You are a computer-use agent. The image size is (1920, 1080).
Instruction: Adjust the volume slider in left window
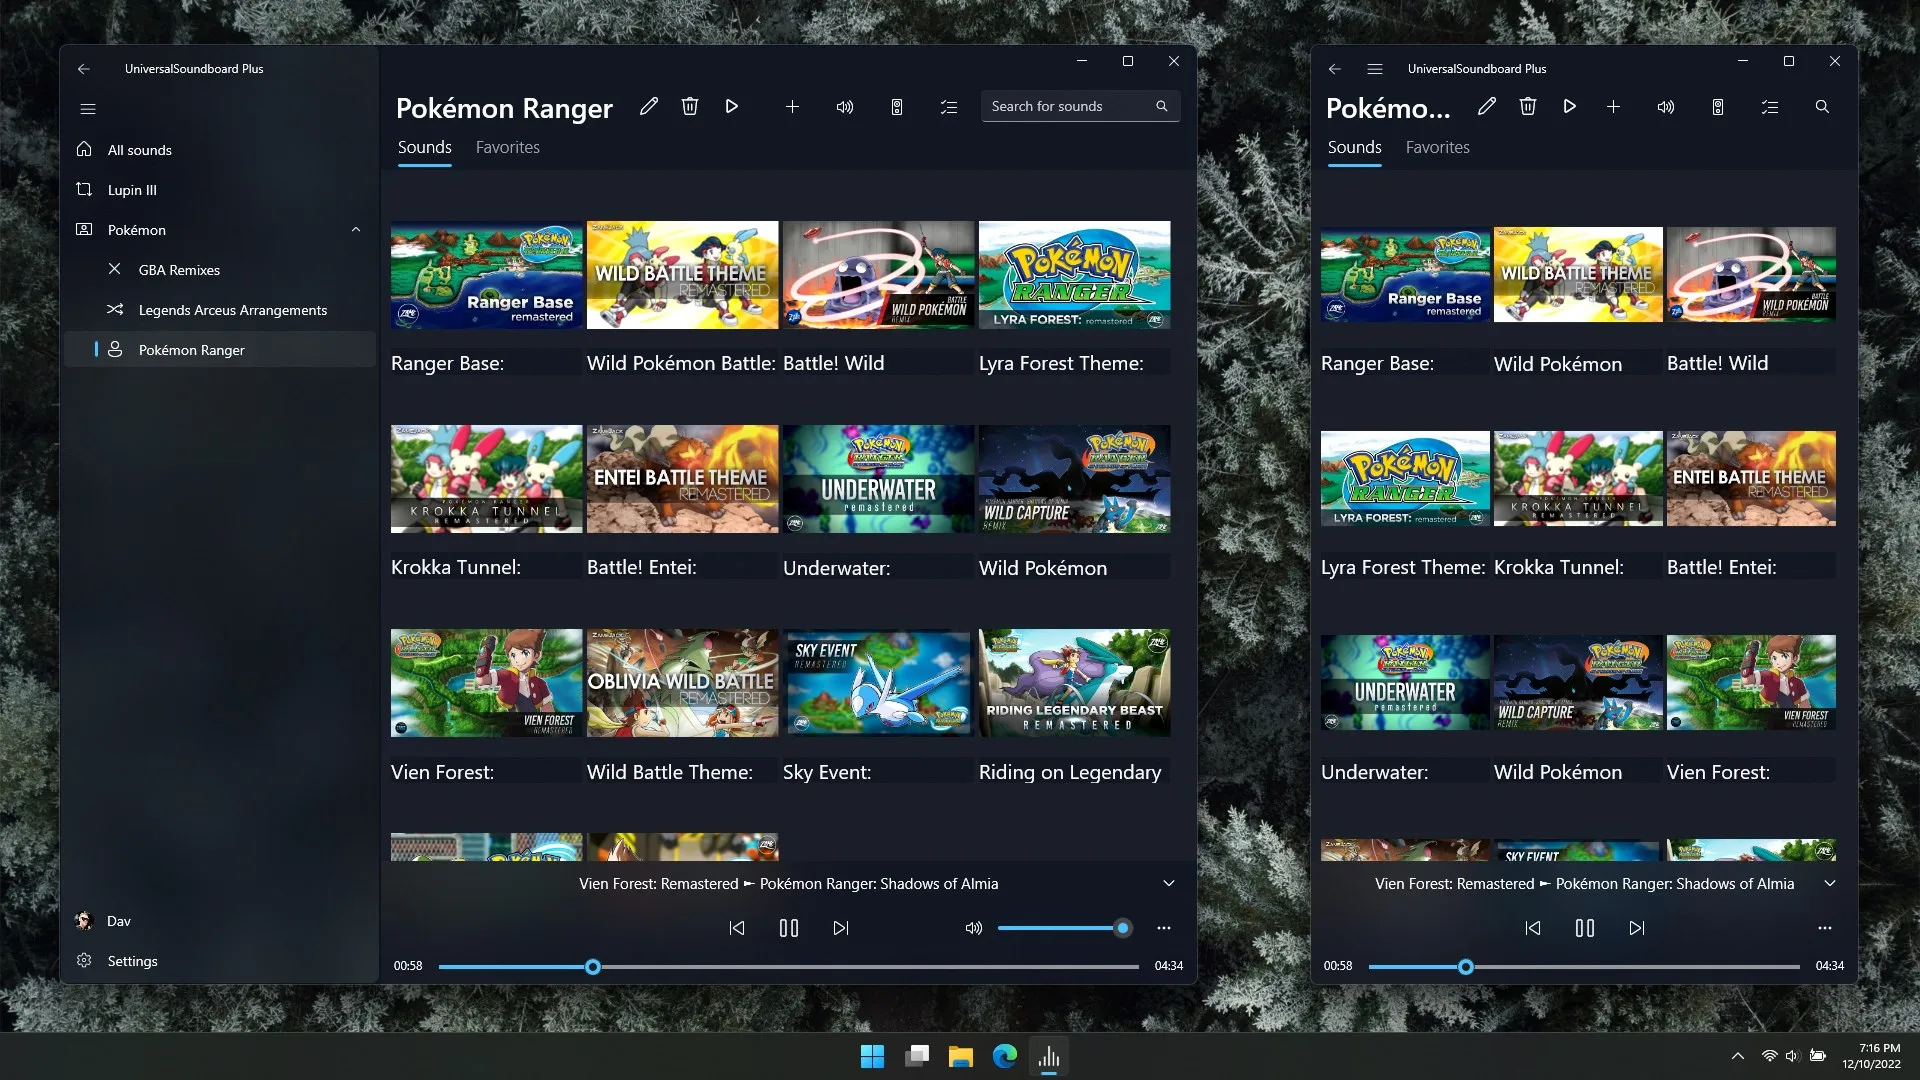tap(1064, 928)
